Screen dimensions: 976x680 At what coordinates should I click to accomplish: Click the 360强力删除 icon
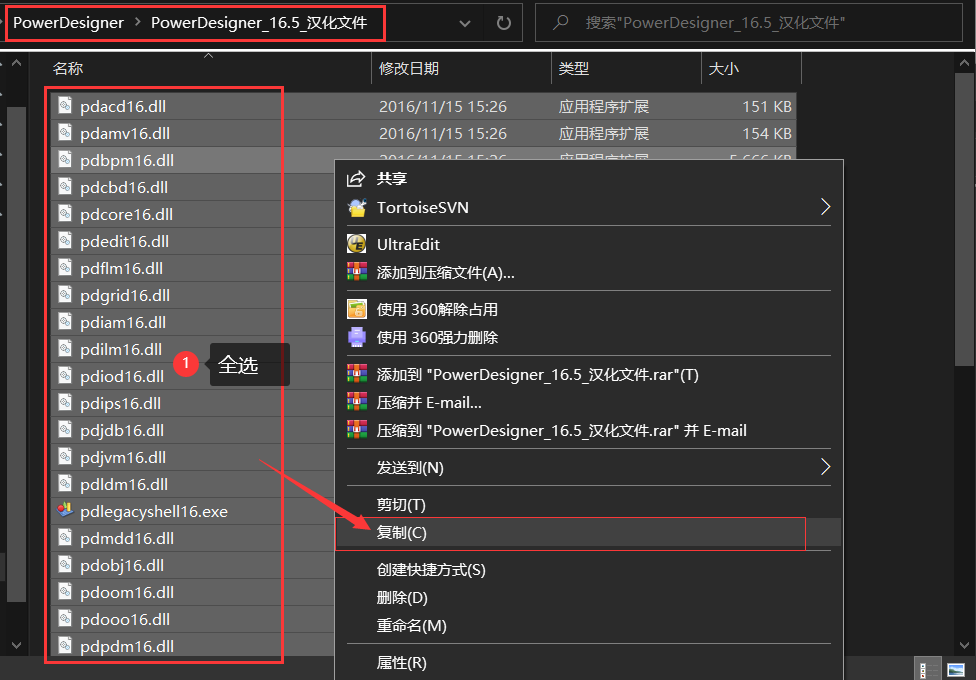356,337
